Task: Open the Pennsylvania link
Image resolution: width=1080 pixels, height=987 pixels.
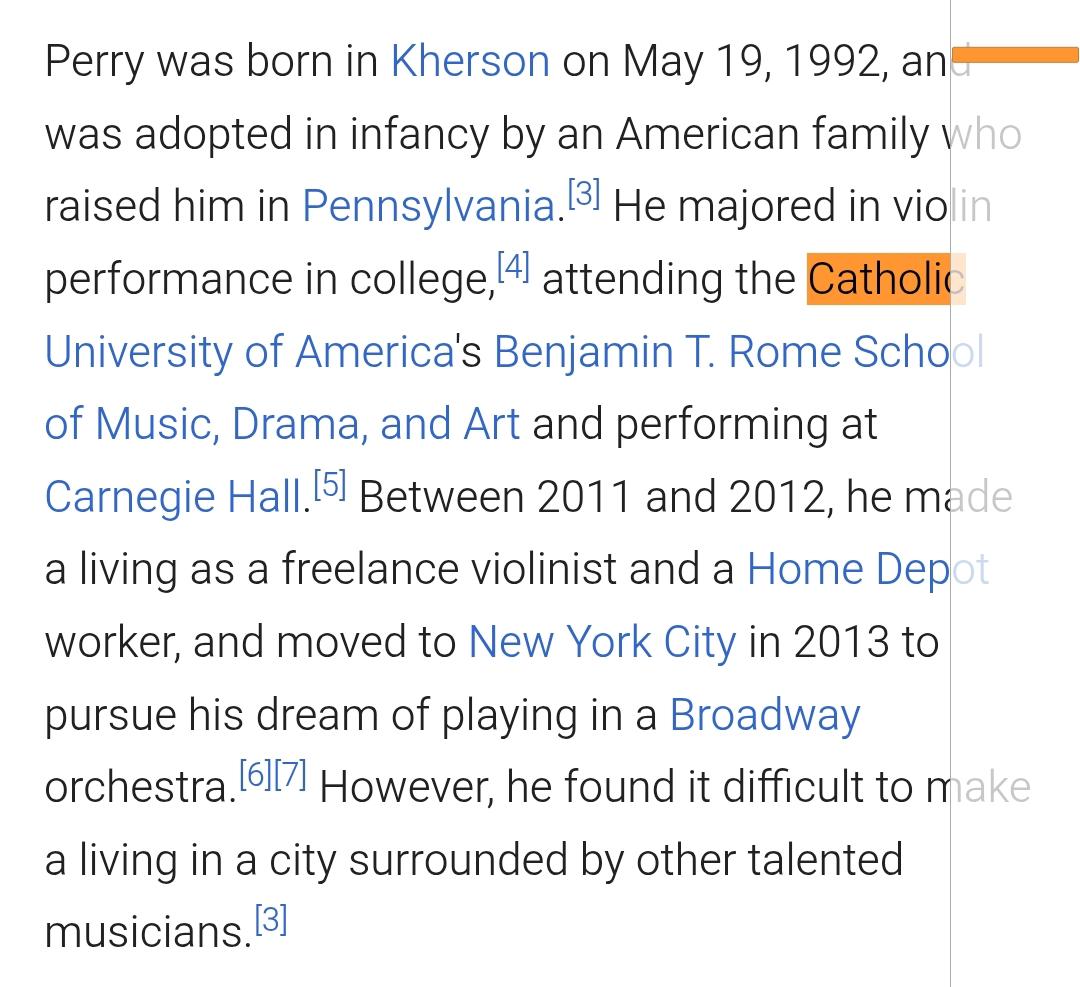Action: [428, 207]
